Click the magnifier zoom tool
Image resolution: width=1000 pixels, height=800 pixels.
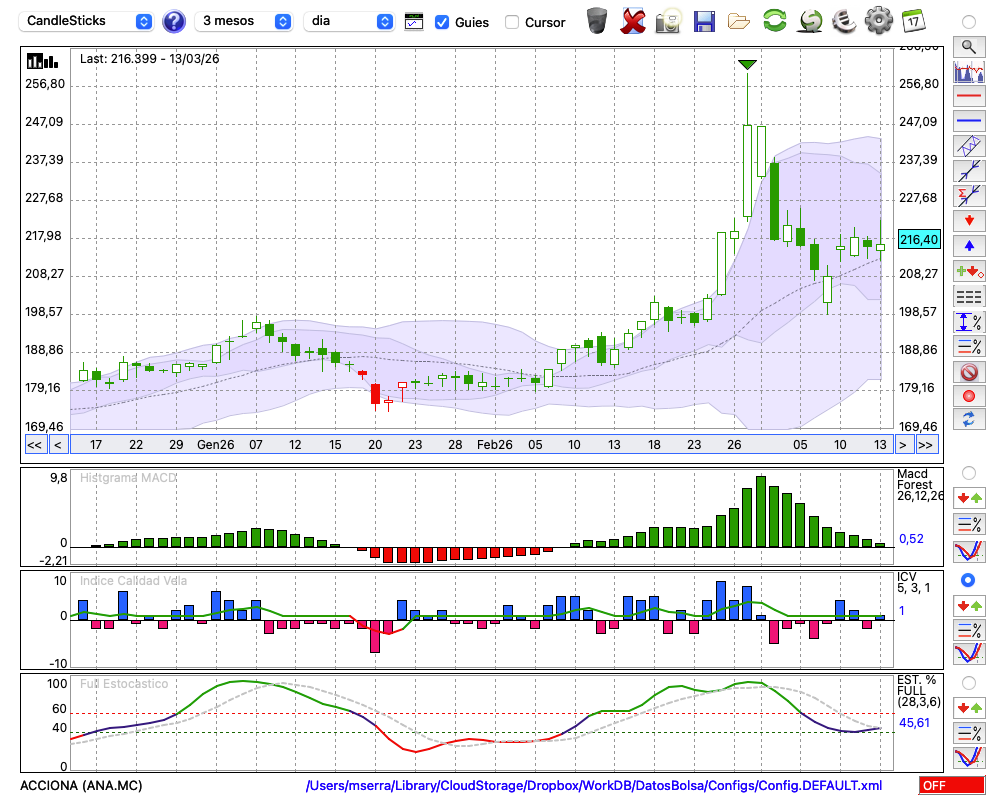tap(968, 46)
